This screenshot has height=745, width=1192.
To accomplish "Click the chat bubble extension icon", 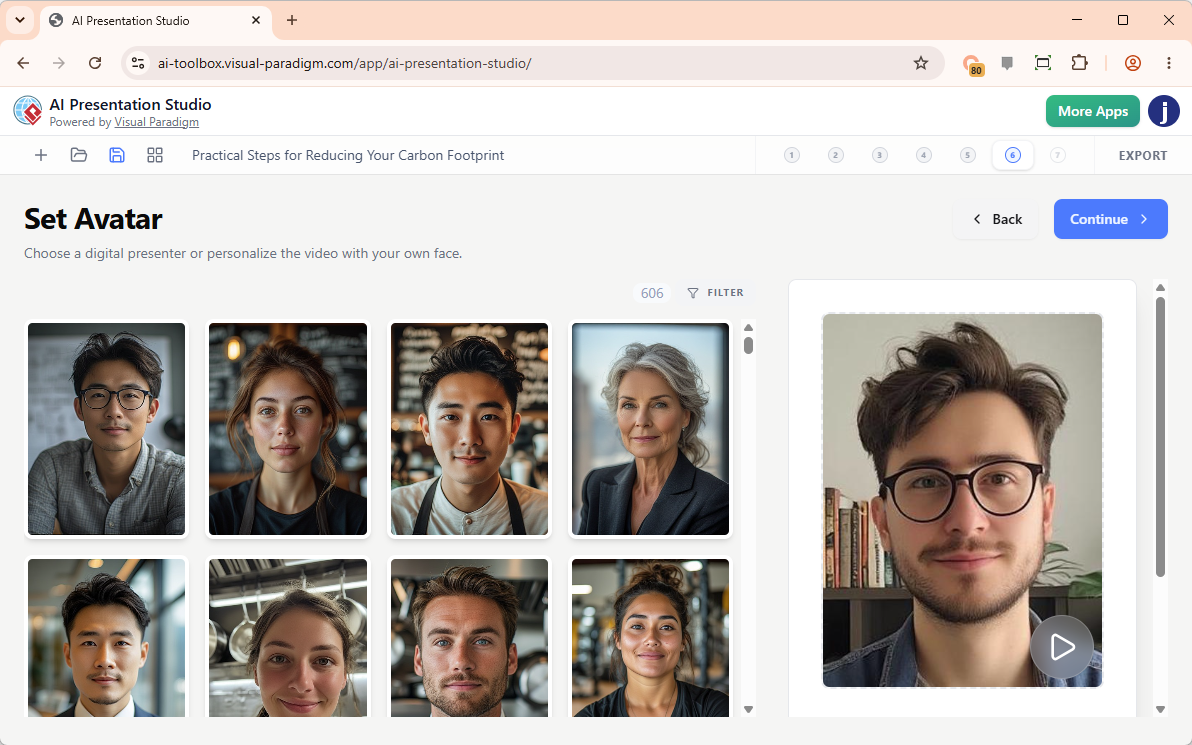I will tap(1007, 63).
